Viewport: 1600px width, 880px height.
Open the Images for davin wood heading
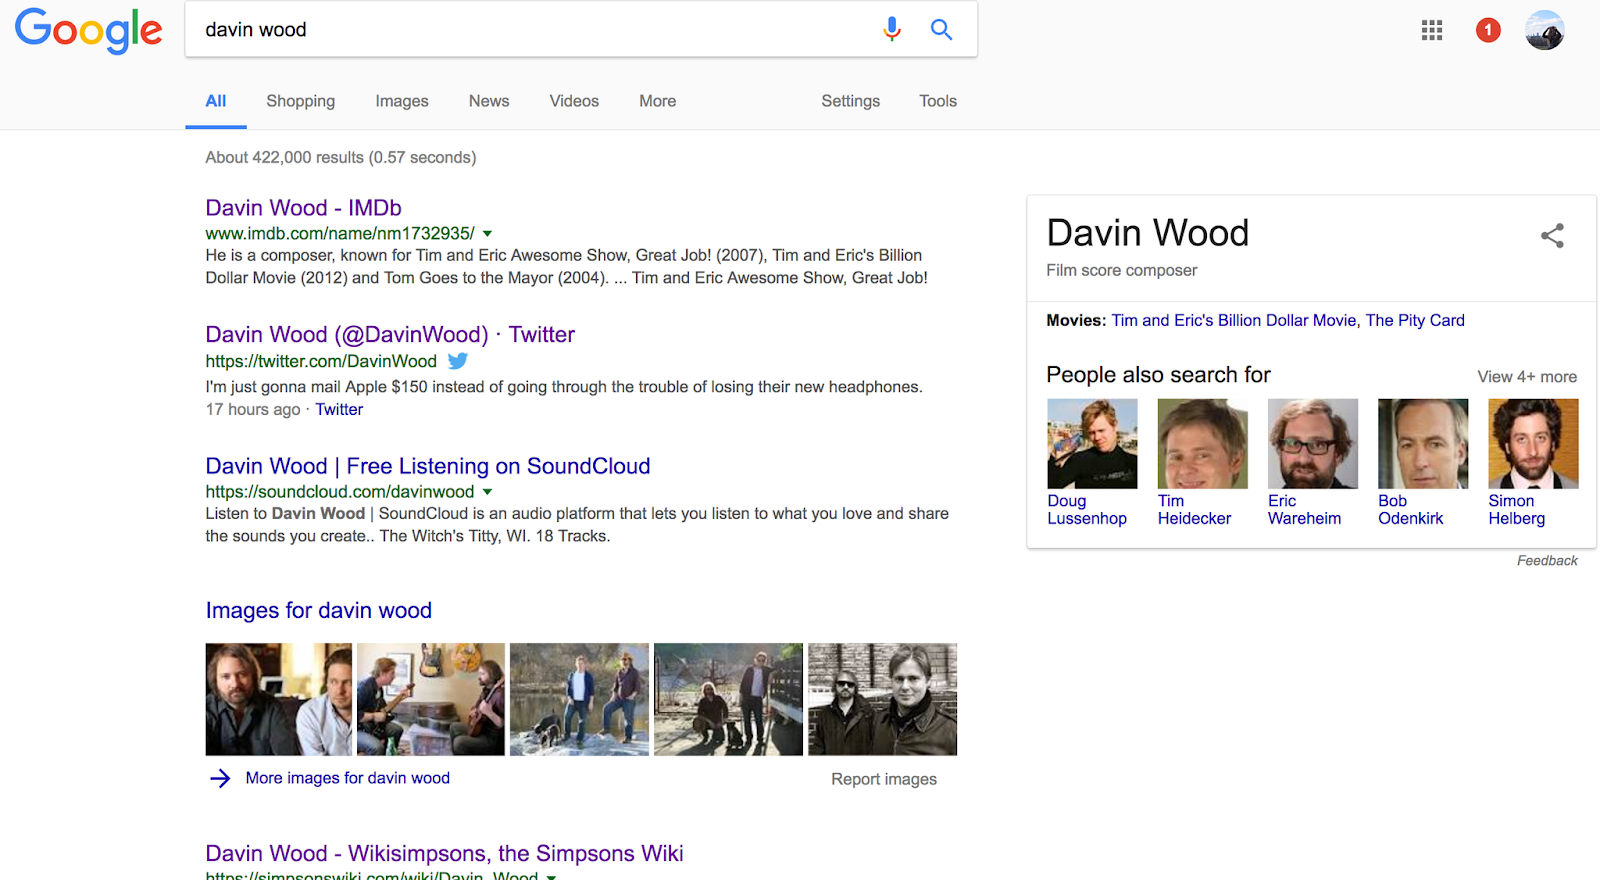pos(319,611)
